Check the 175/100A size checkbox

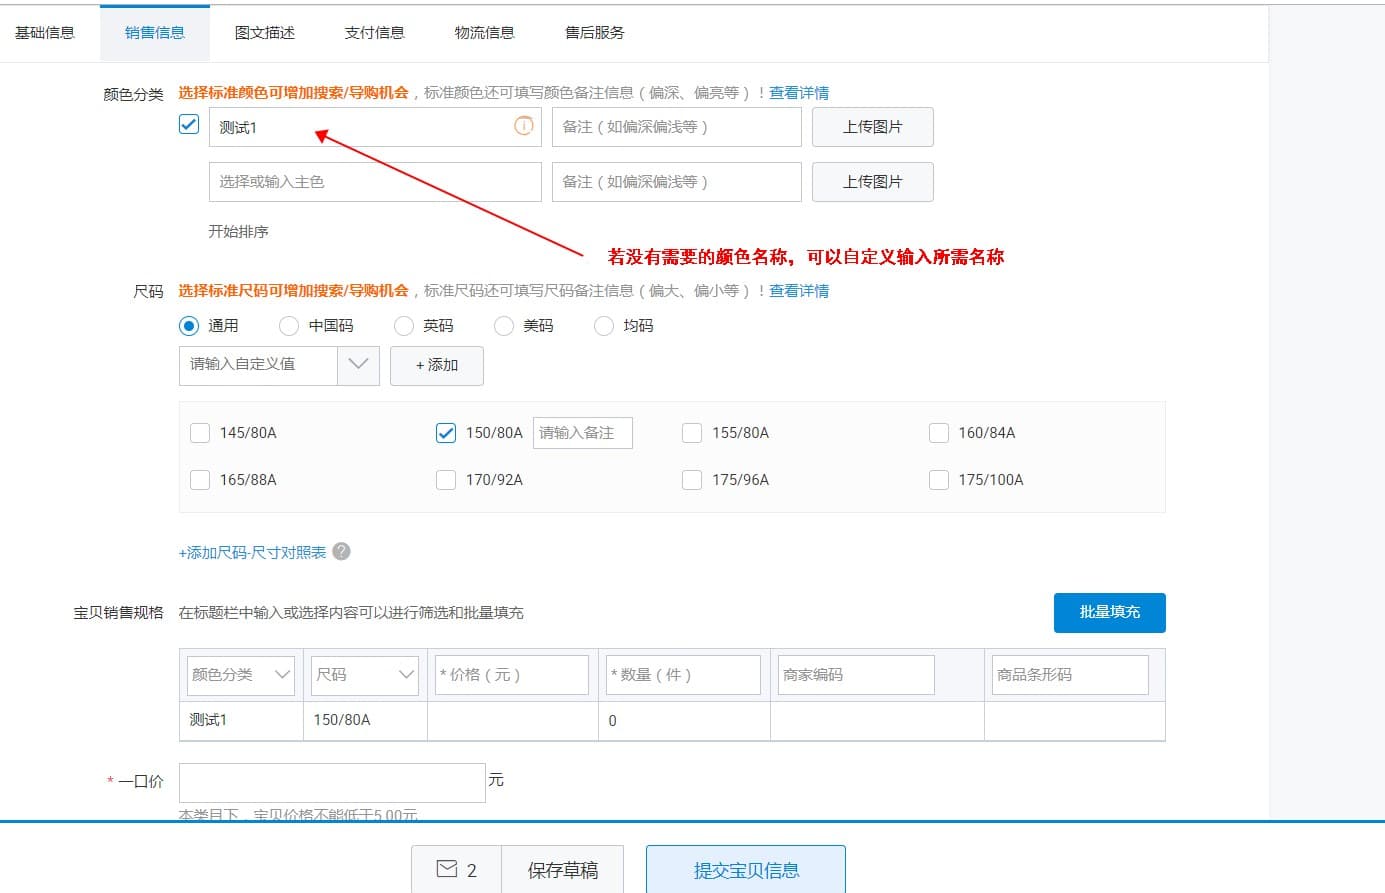coord(938,479)
